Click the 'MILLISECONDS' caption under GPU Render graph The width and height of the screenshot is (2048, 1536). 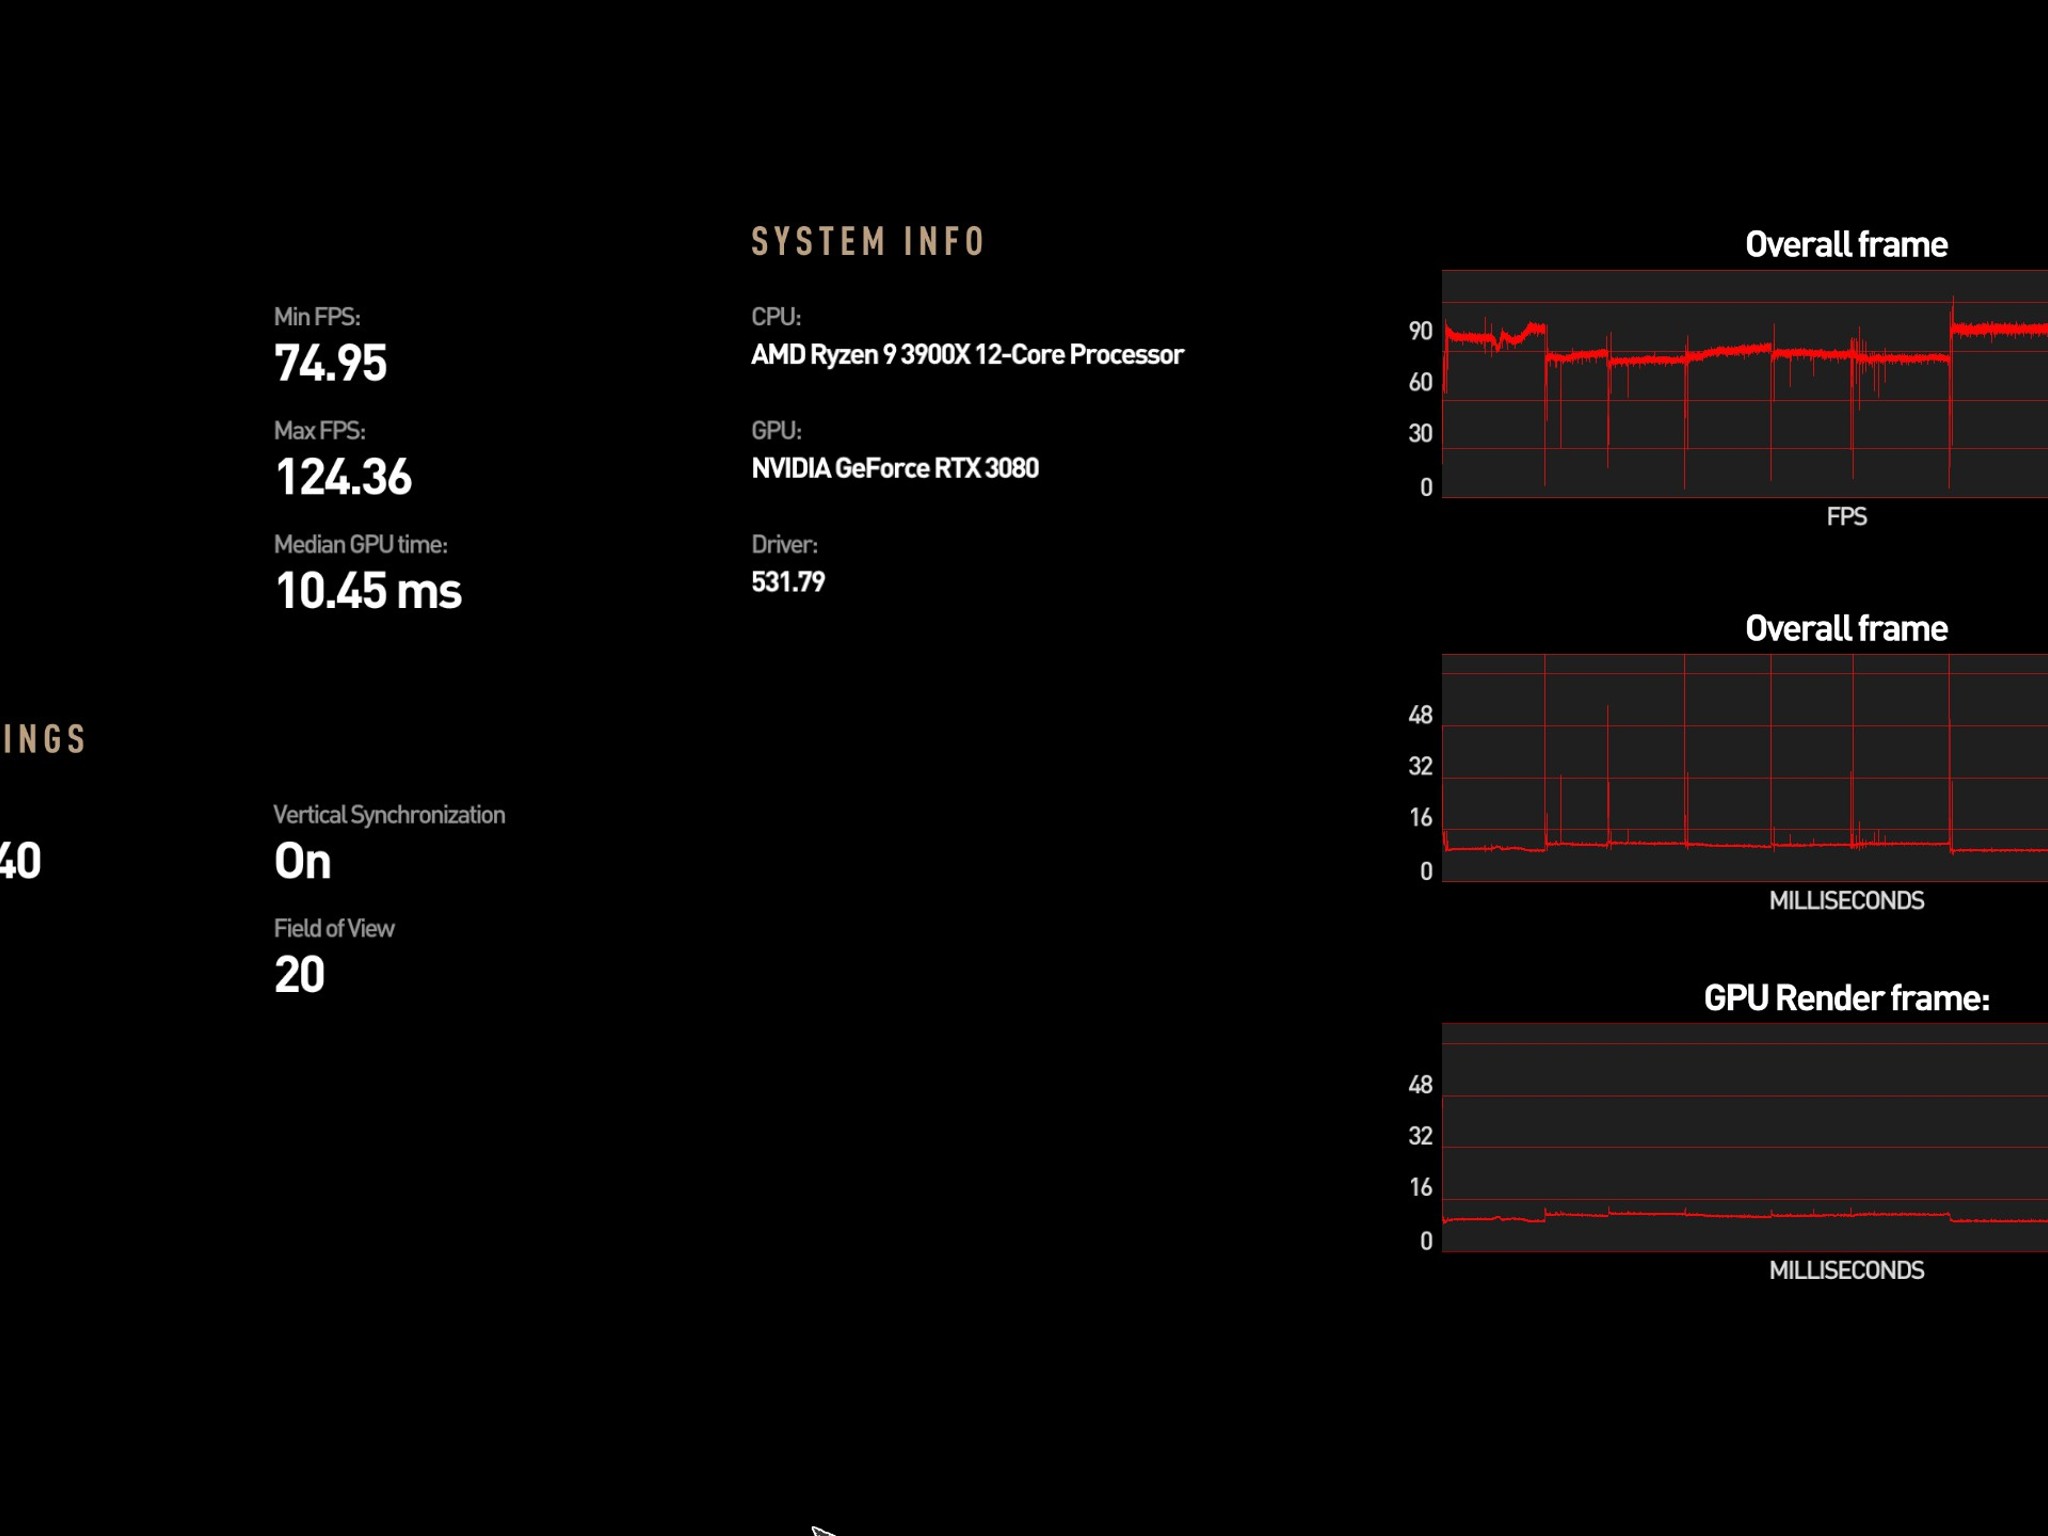coord(1847,1271)
